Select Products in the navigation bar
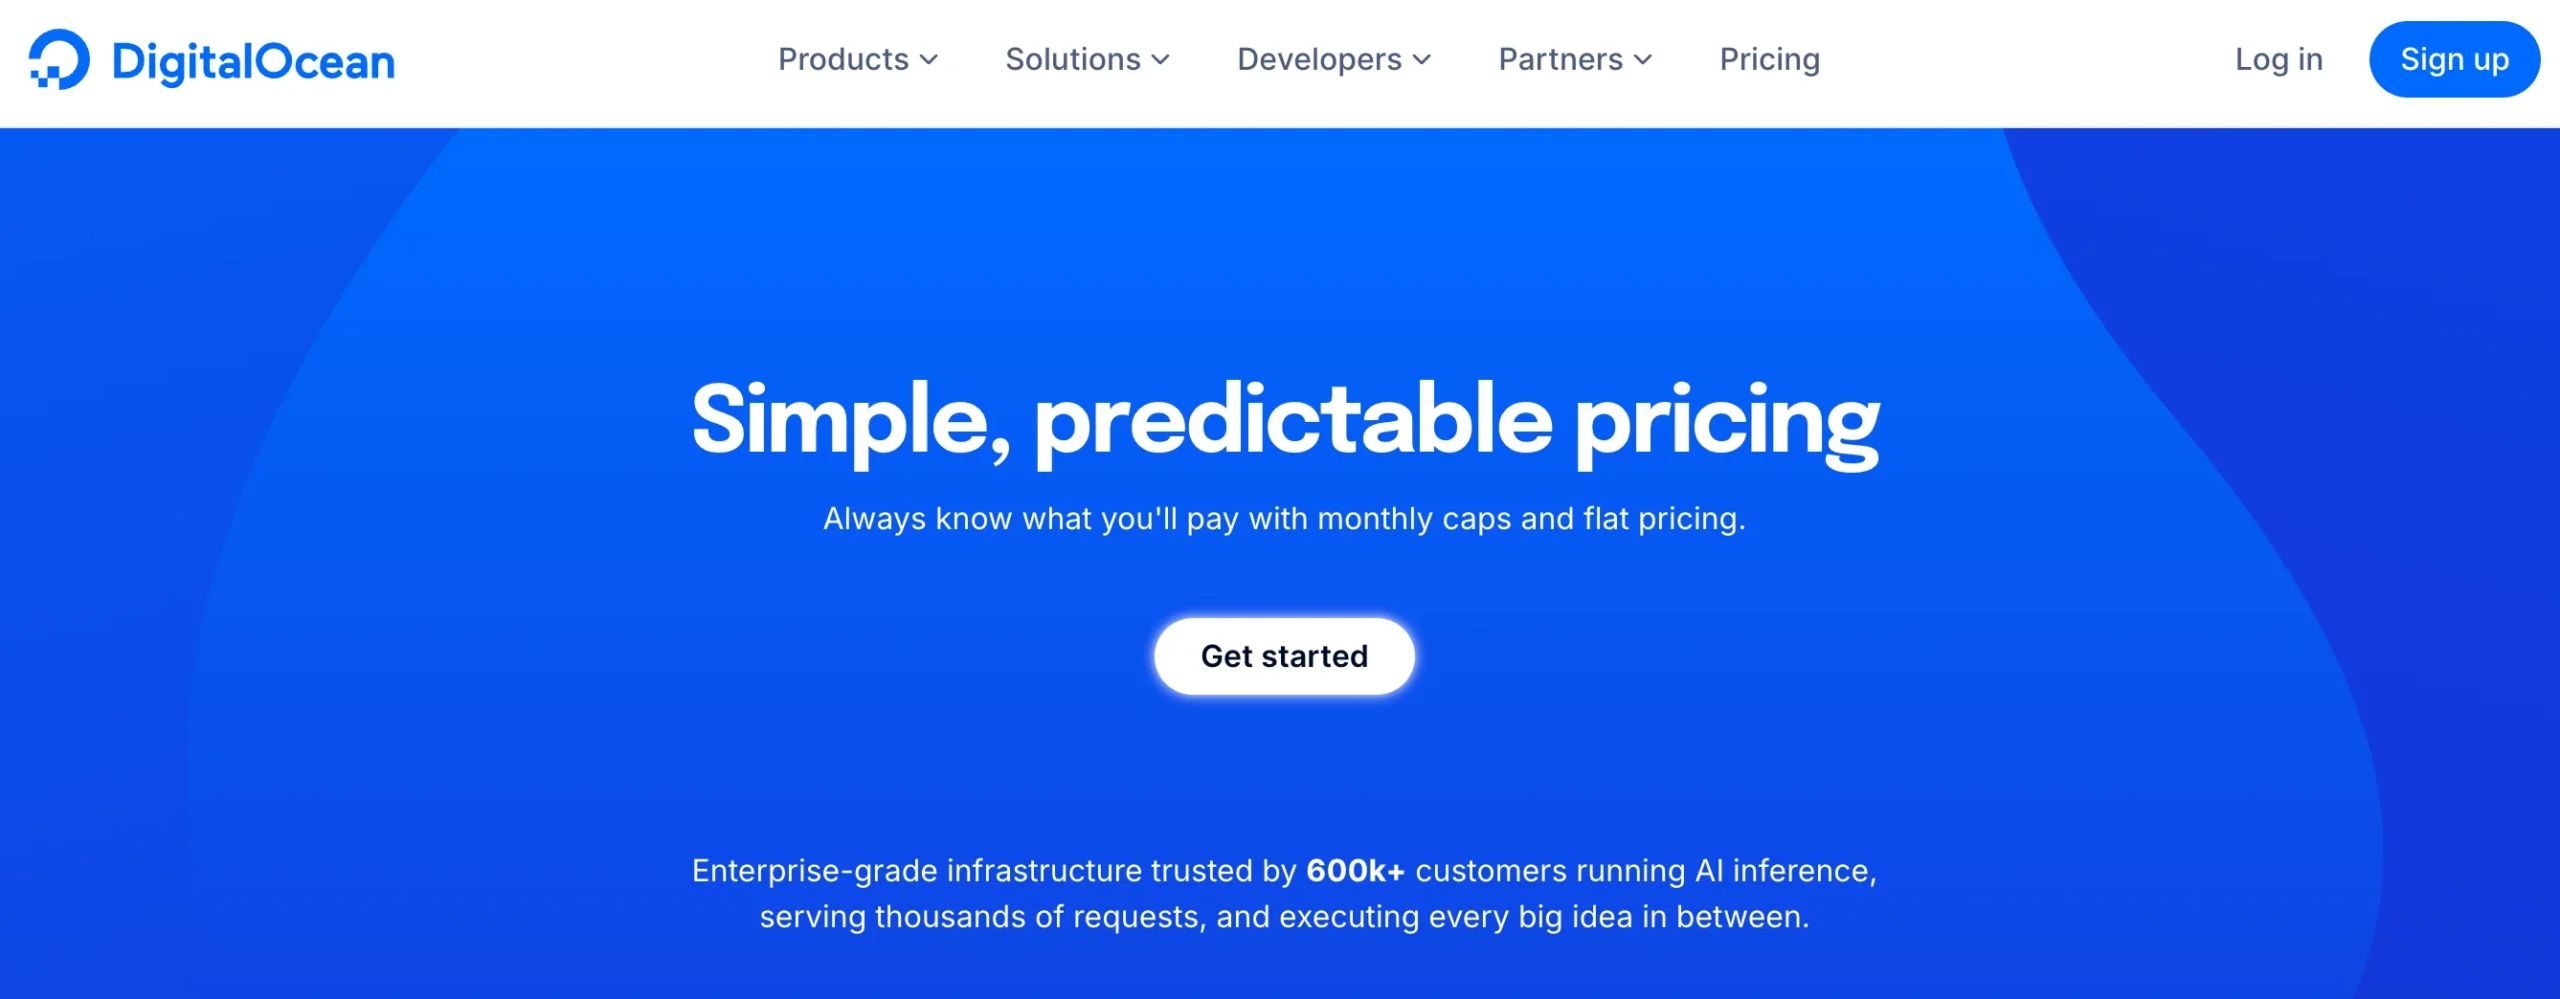This screenshot has height=999, width=2560. (x=845, y=60)
